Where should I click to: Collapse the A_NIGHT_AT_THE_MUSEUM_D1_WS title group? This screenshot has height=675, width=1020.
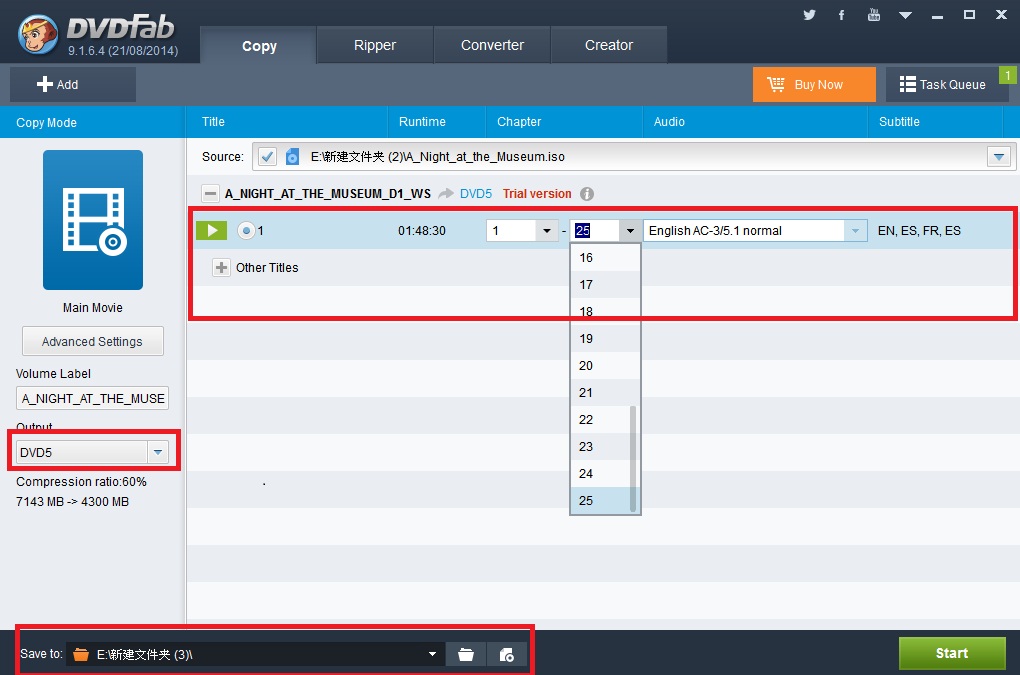(x=210, y=194)
